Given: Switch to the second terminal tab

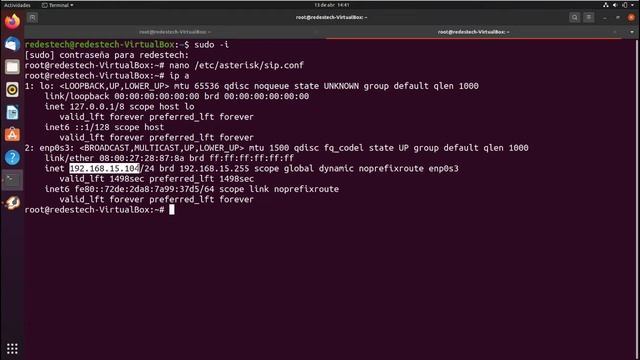Looking at the screenshot, I should [x=473, y=32].
